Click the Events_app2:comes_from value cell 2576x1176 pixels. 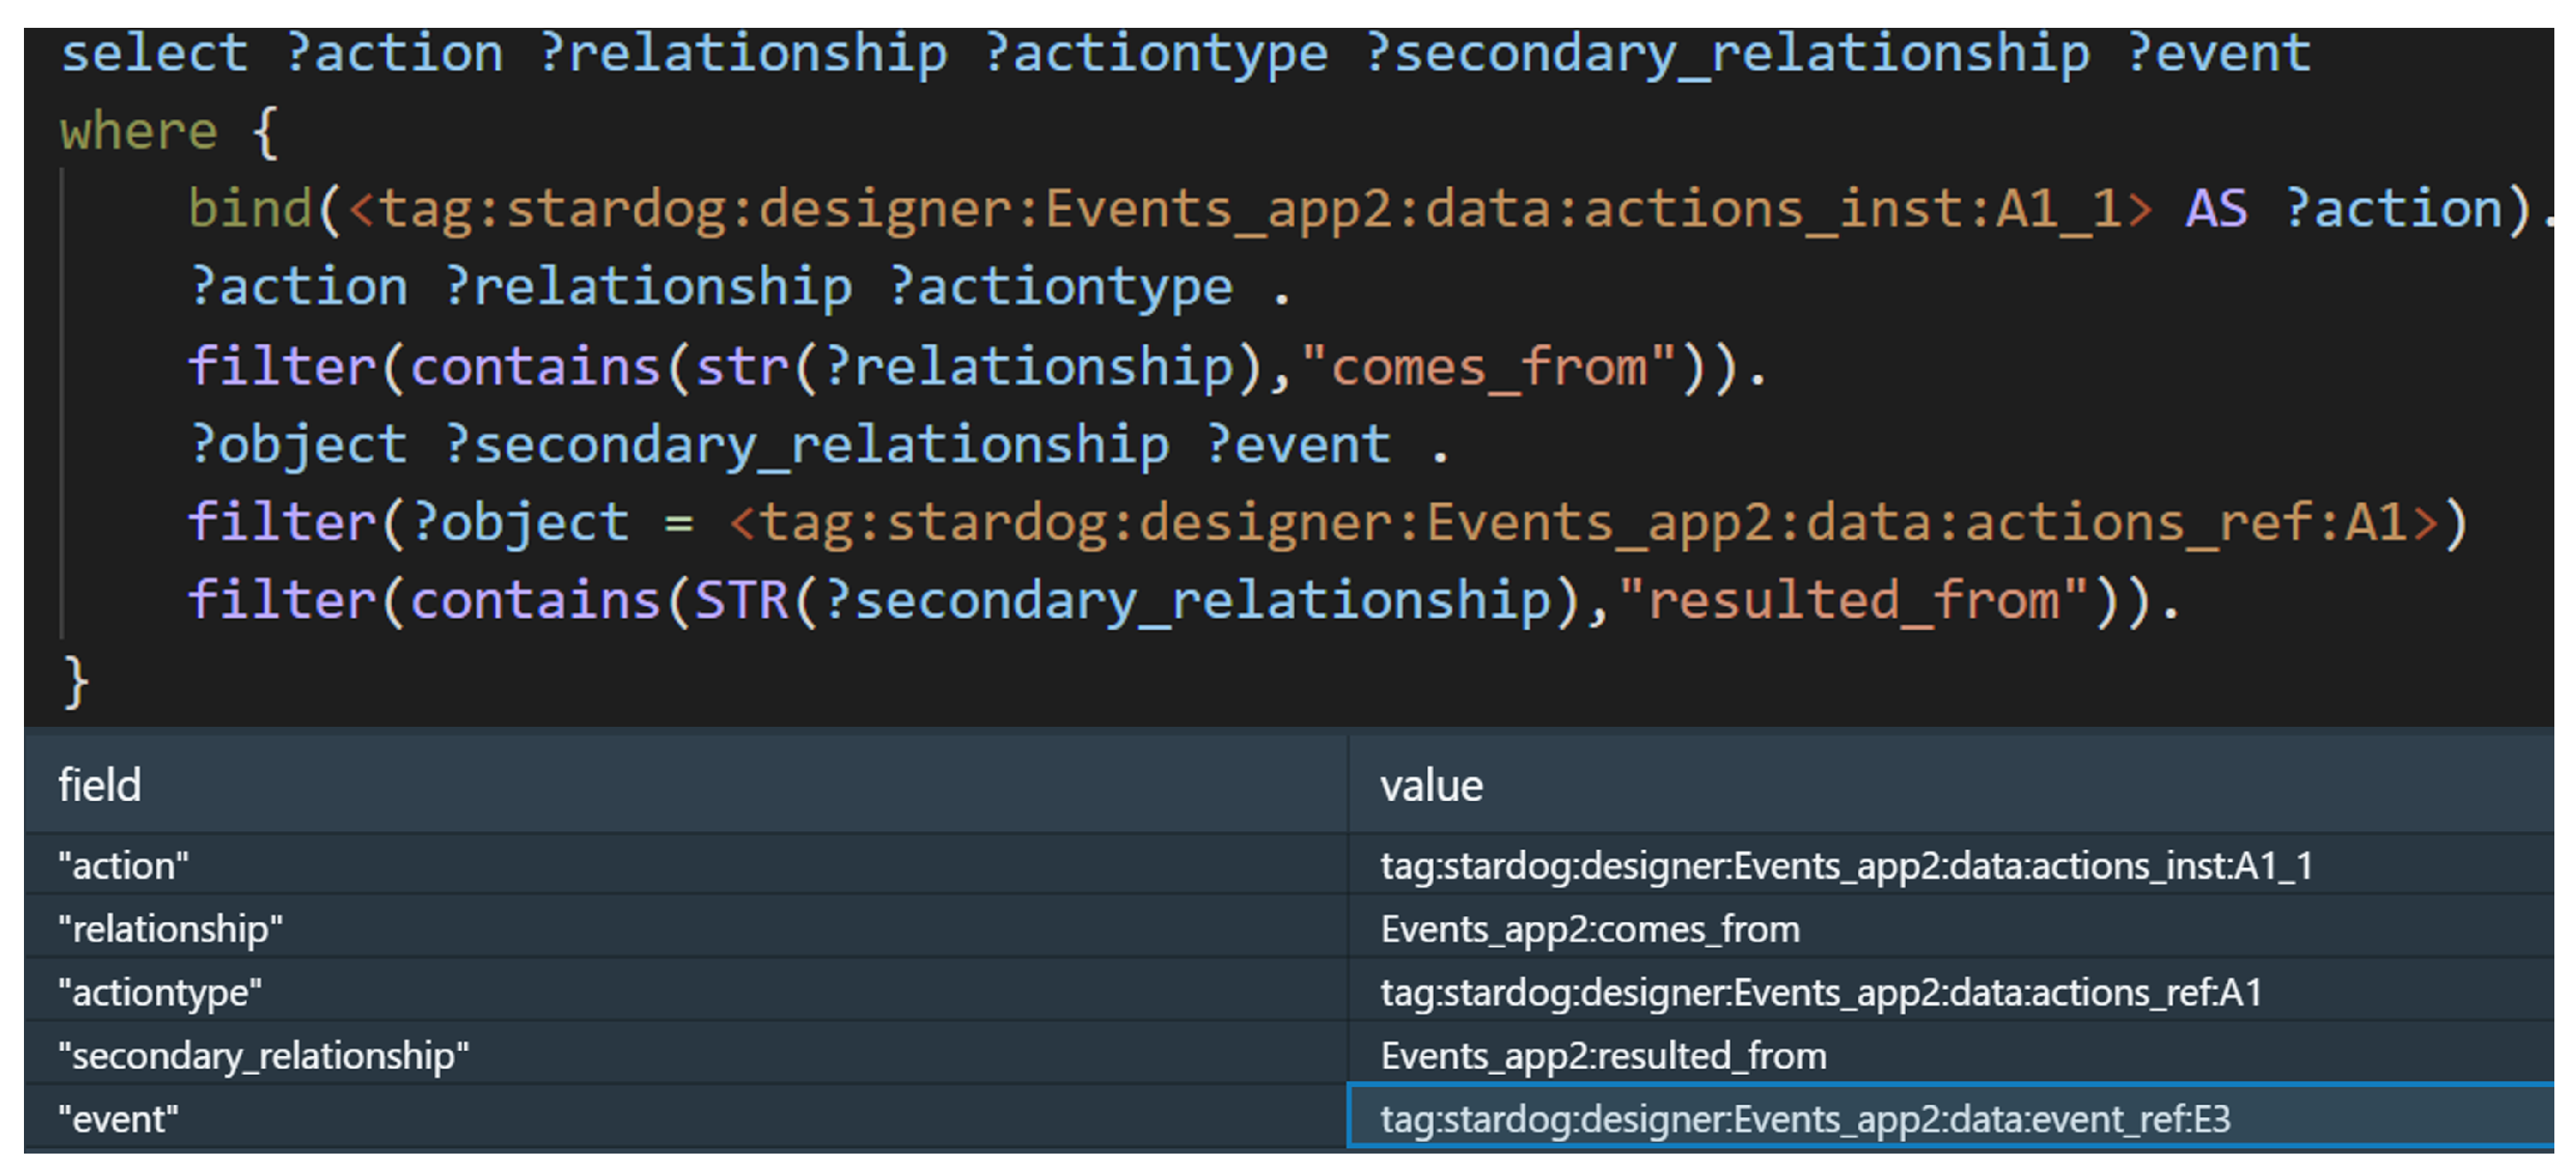[x=1590, y=929]
